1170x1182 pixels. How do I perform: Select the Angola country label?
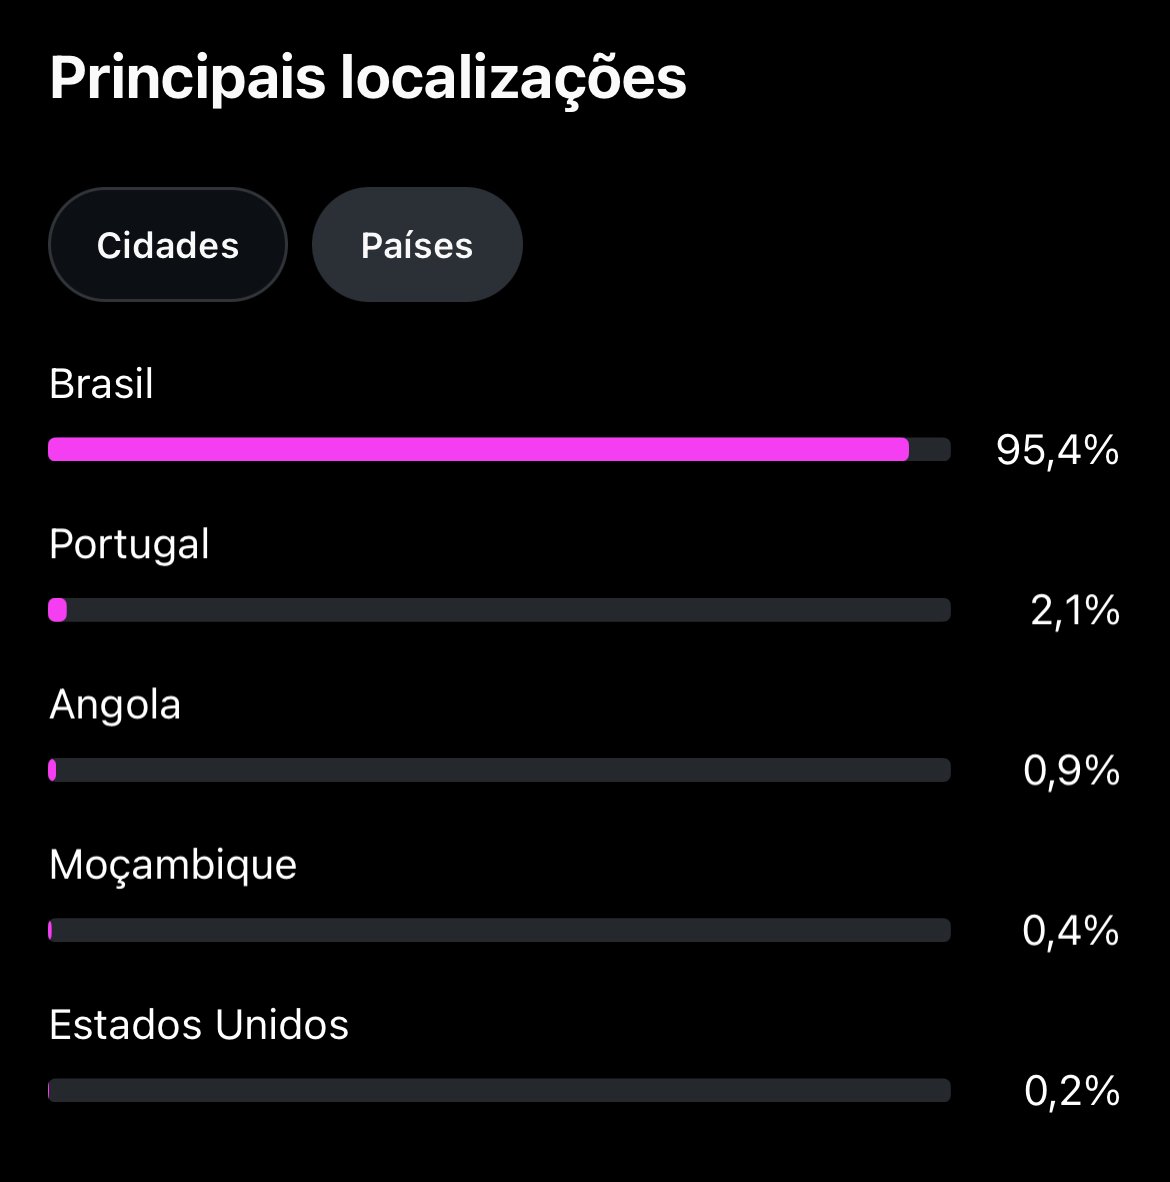[x=115, y=705]
